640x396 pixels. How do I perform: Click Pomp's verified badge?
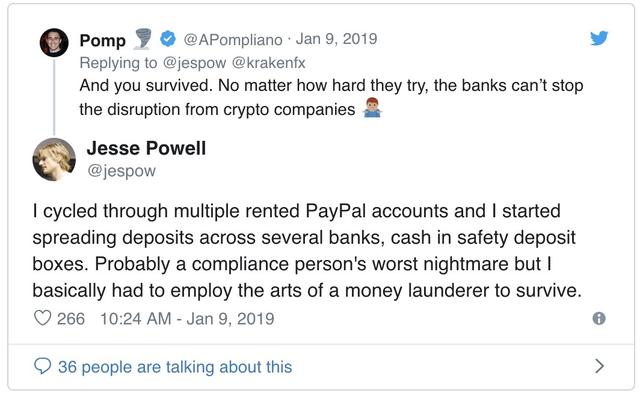pyautogui.click(x=167, y=39)
